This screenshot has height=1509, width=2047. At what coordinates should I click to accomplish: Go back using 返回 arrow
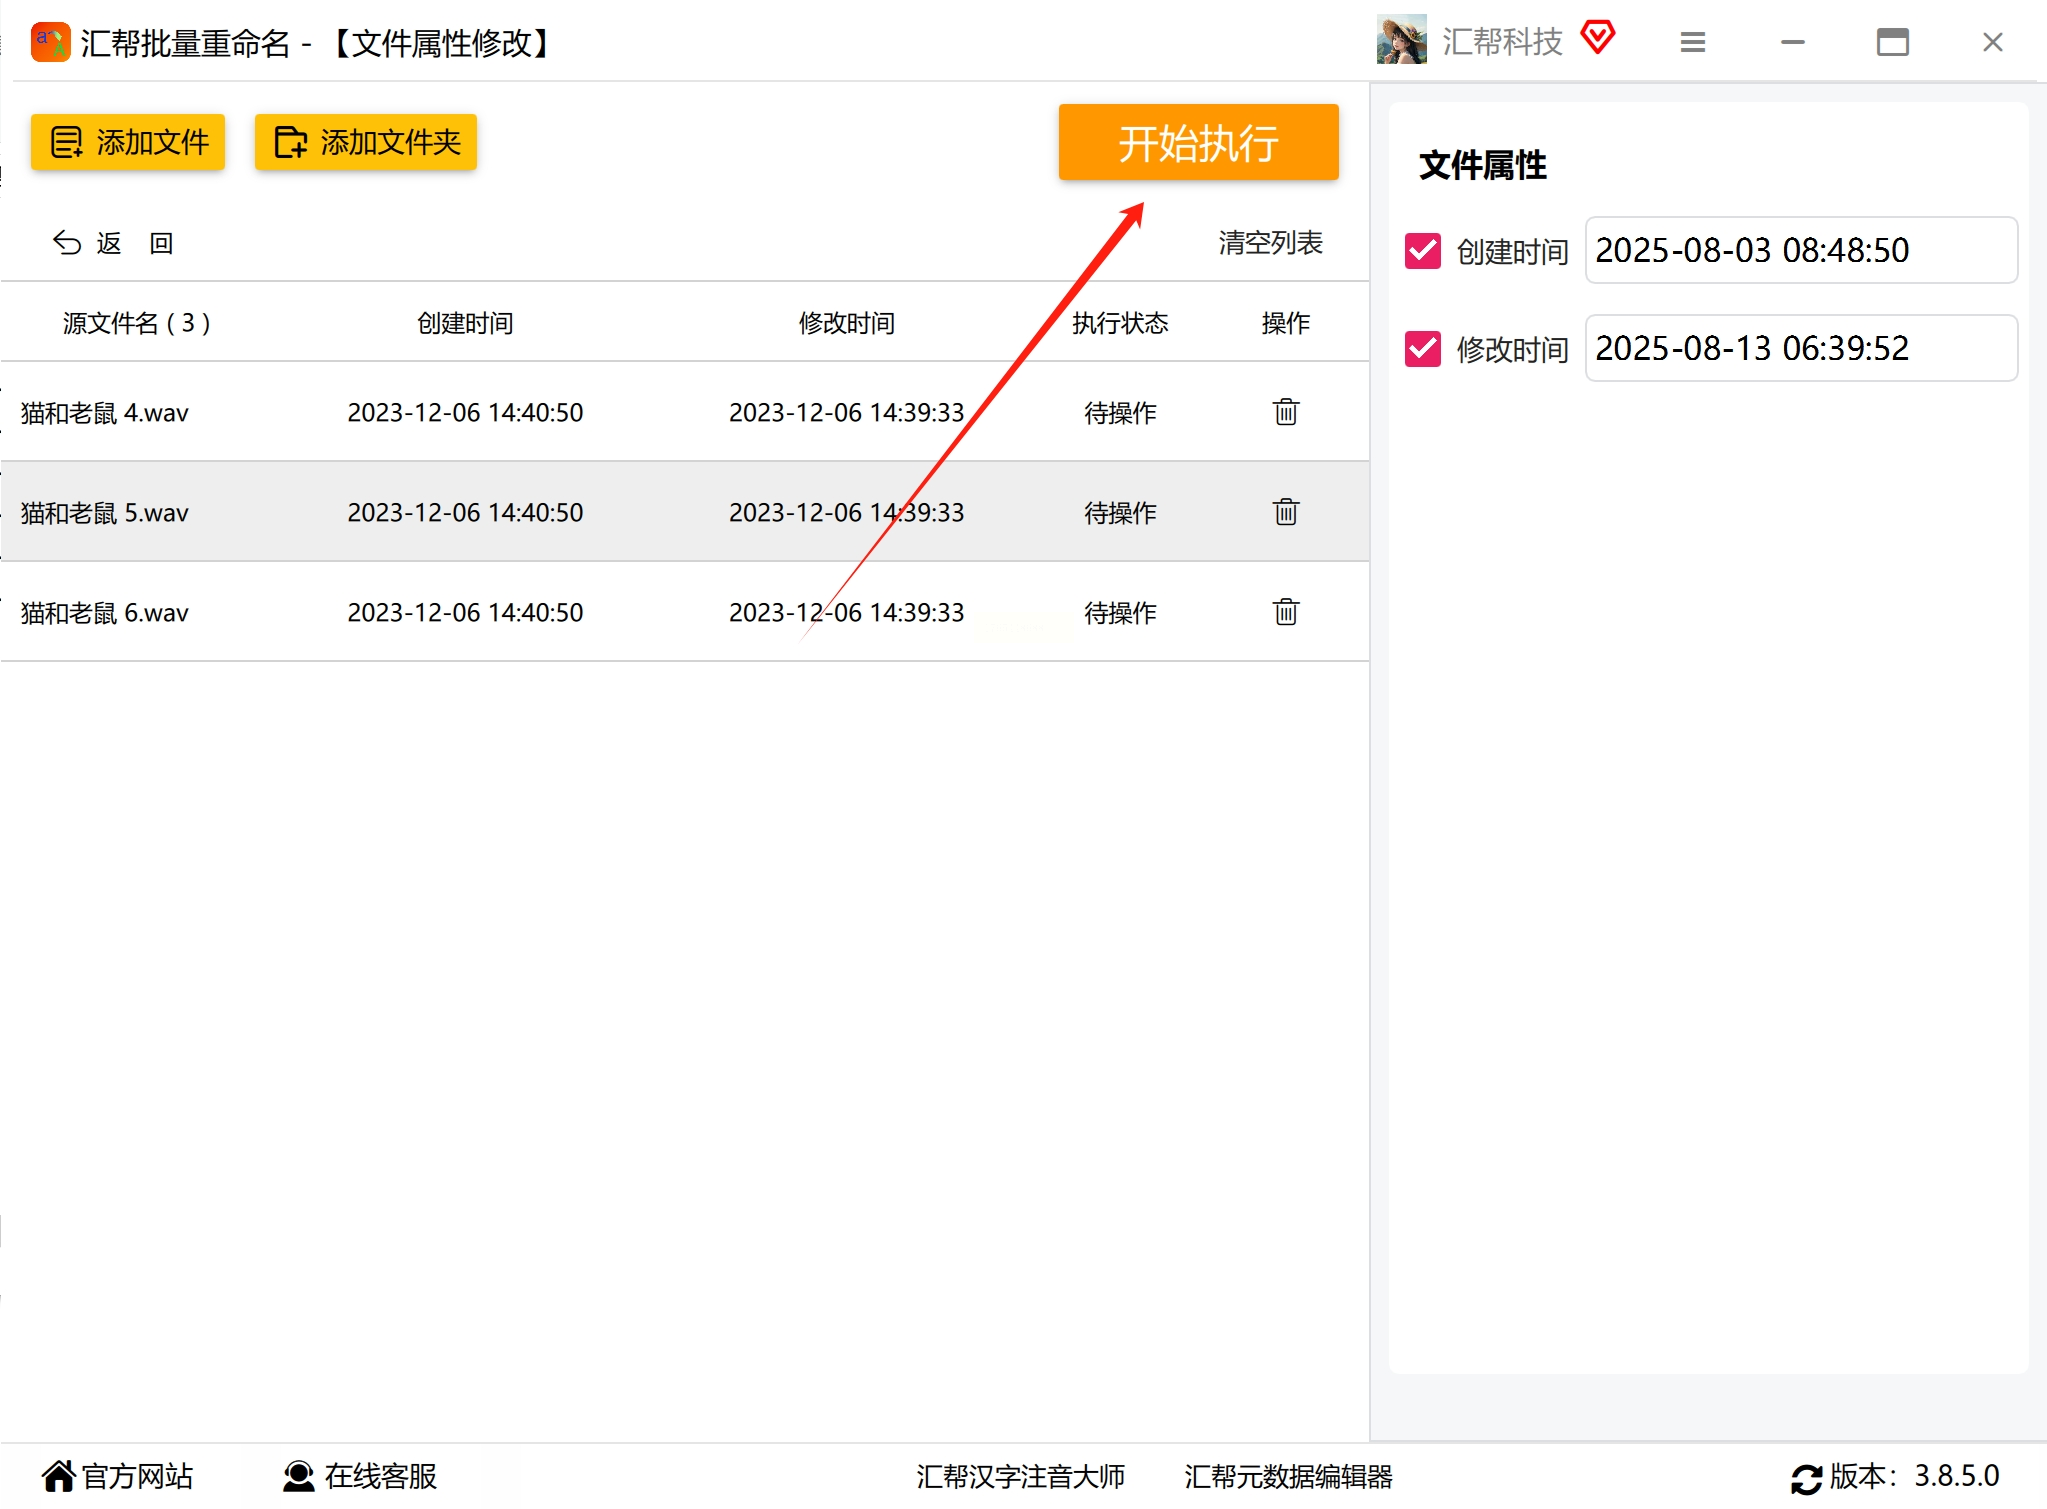point(112,243)
